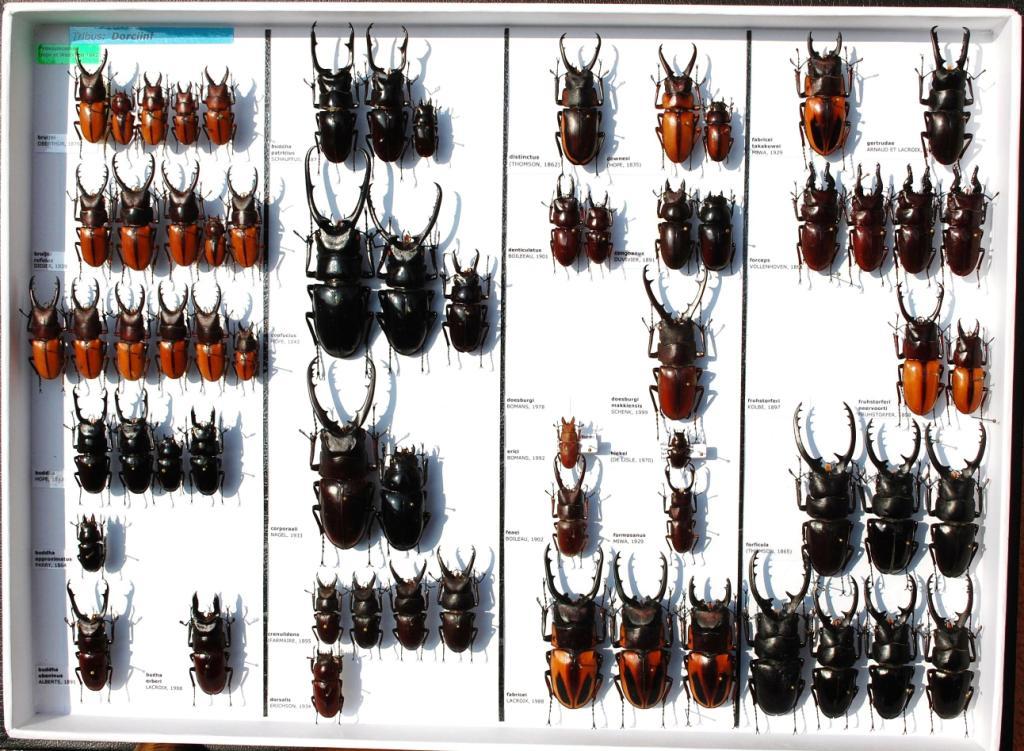The width and height of the screenshot is (1024, 751).
Task: Select the lone small beetle beside buddha approximatus label
Action: 90,542
